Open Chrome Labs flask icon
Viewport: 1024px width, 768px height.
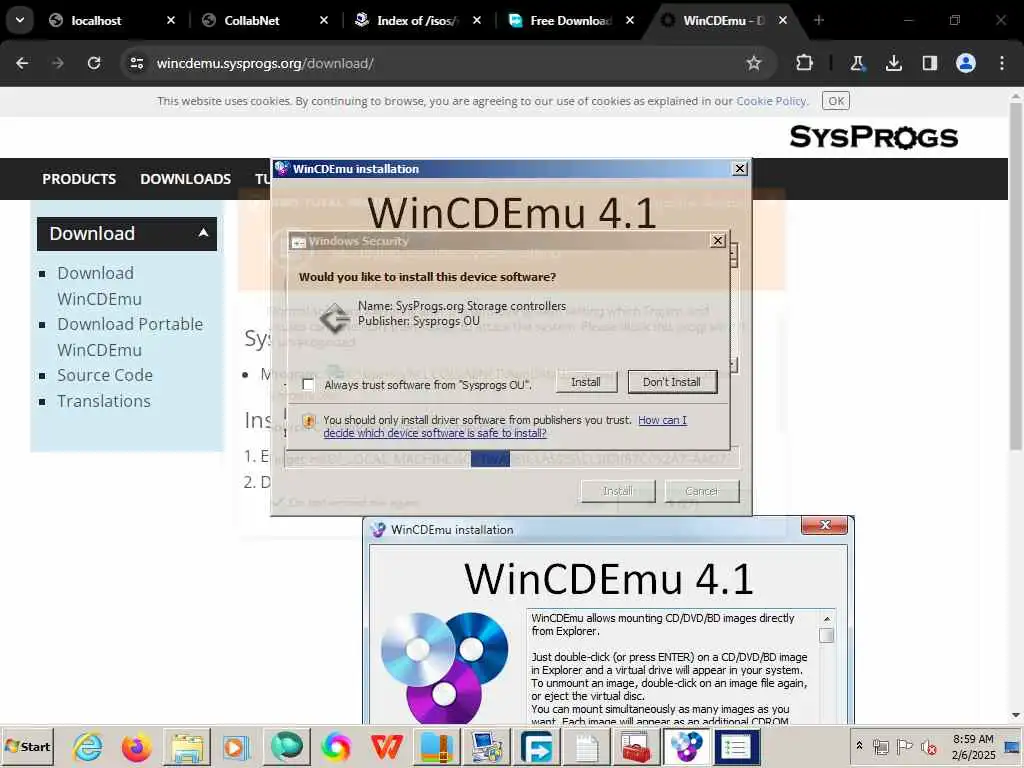[857, 63]
